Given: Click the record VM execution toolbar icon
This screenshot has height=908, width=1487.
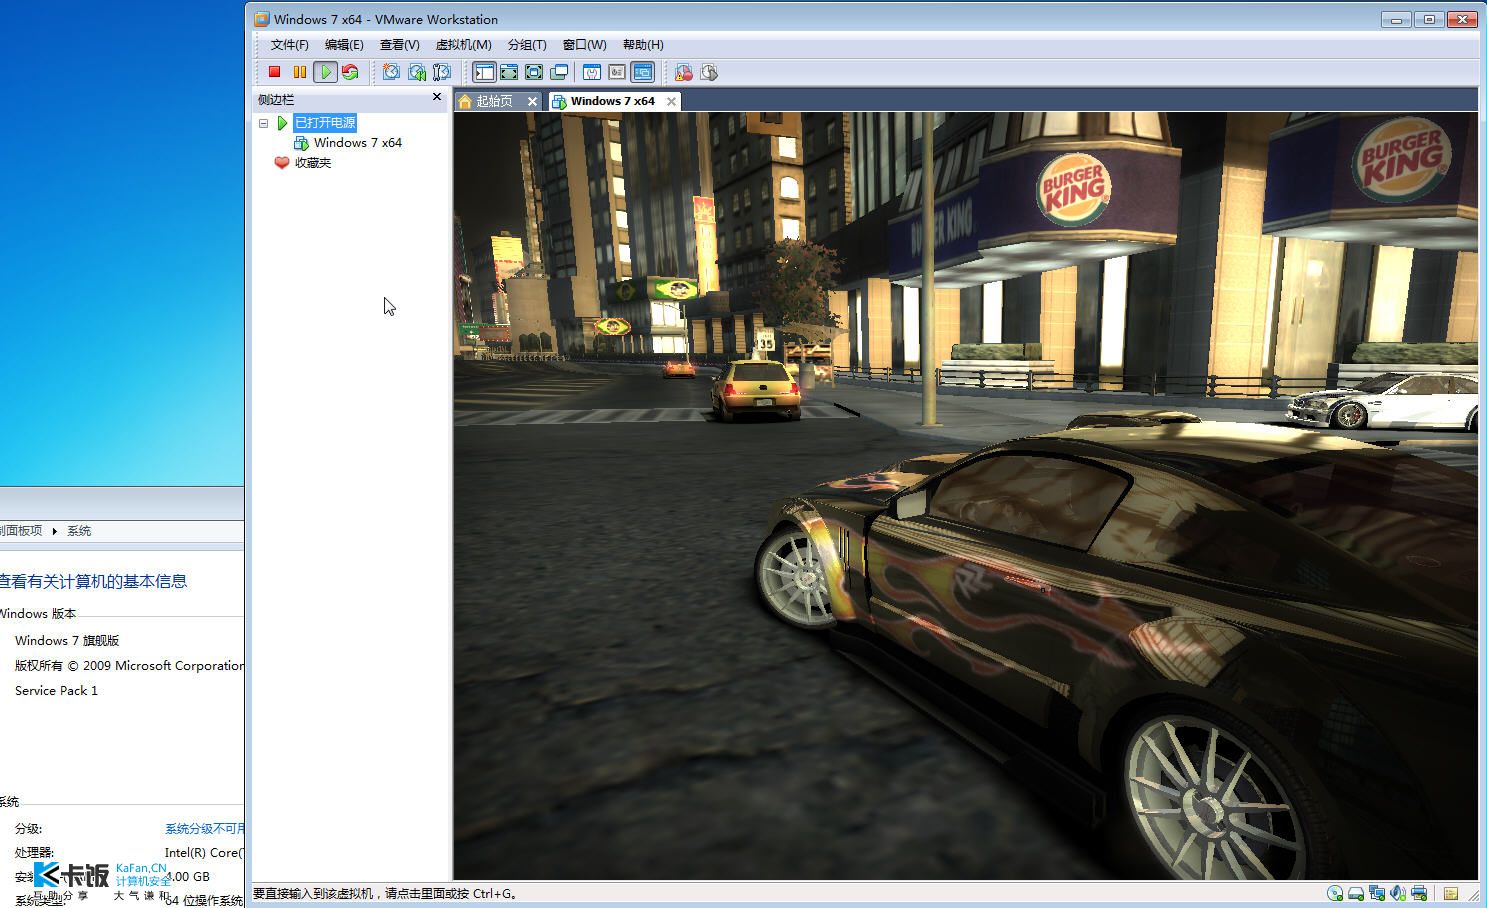Looking at the screenshot, I should [x=684, y=72].
